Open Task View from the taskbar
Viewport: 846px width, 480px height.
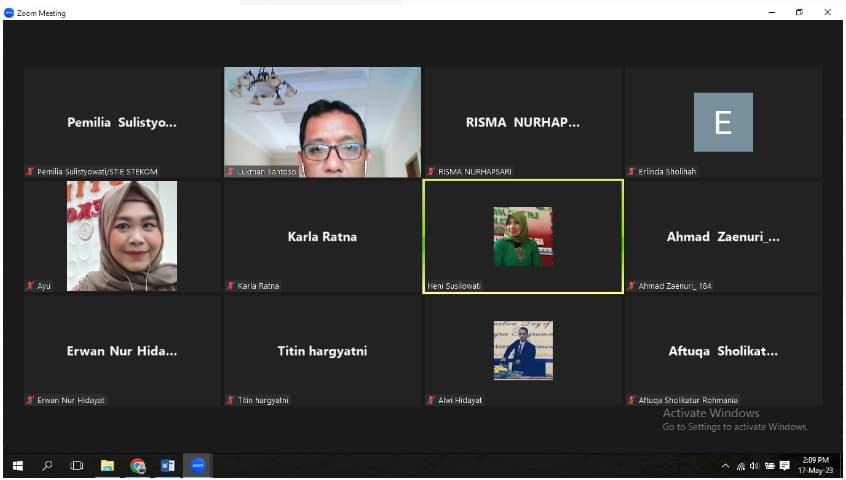(x=77, y=465)
